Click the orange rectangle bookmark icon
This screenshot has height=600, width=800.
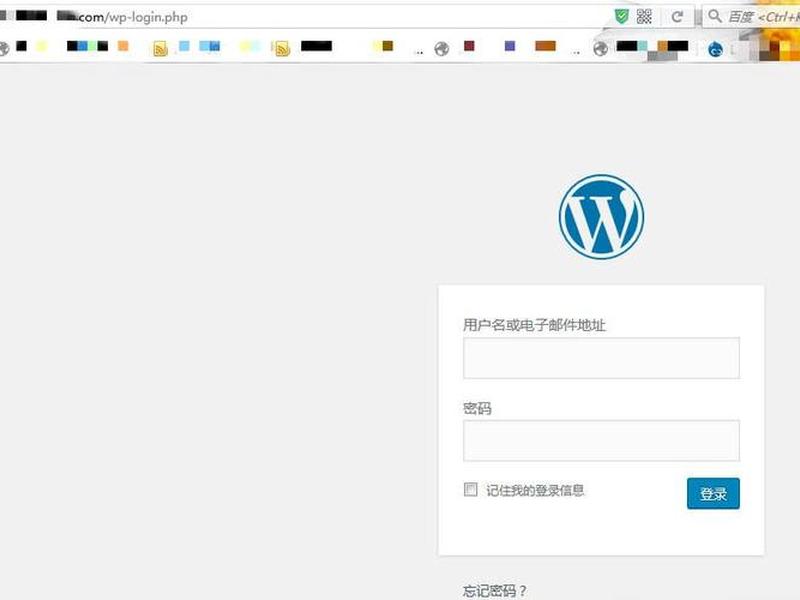point(545,46)
